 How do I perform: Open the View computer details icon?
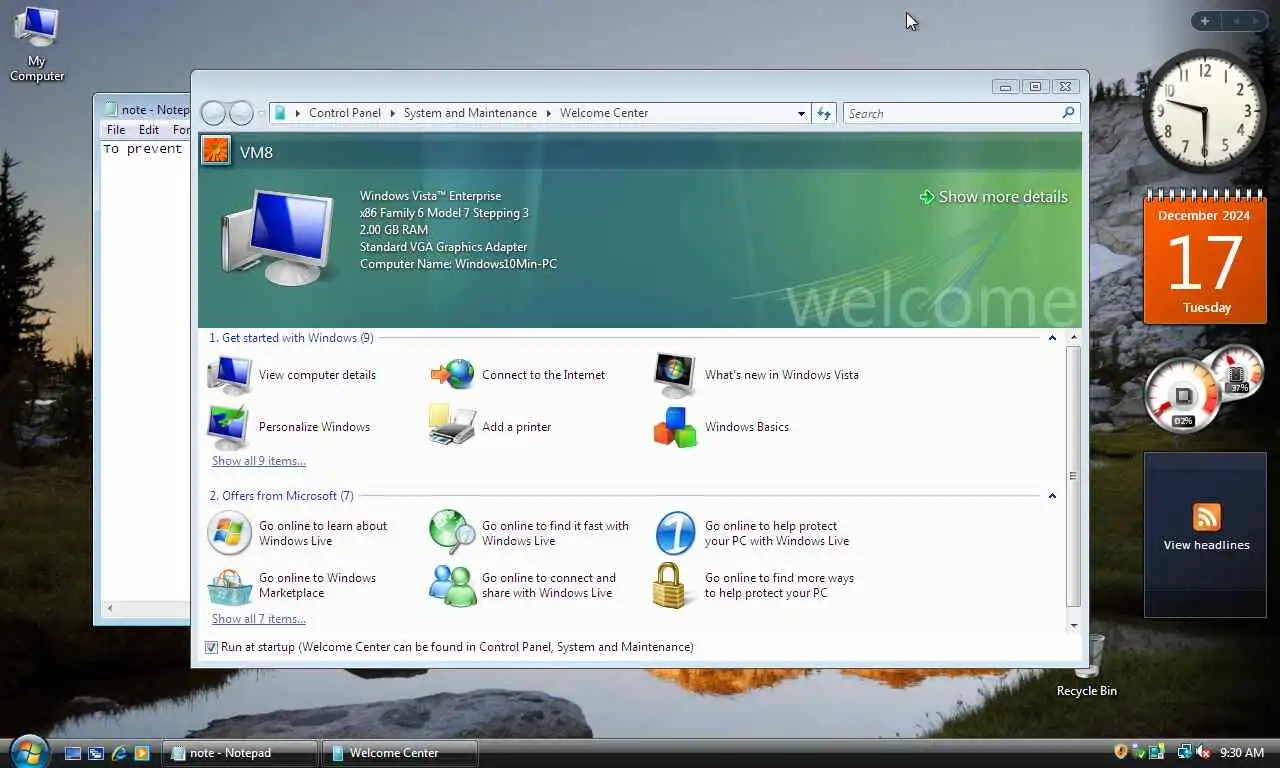click(x=229, y=375)
